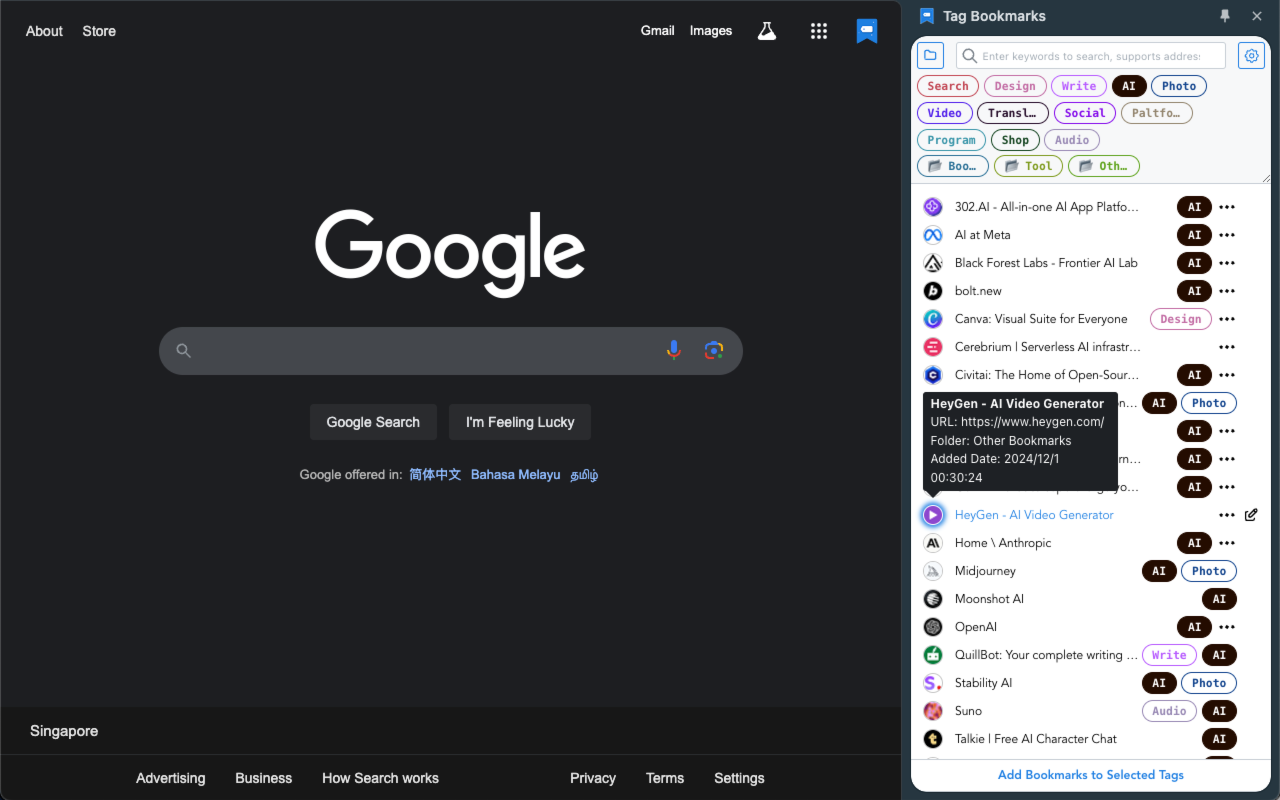This screenshot has width=1280, height=800.
Task: Open more options for Home \ Anthropic
Action: coord(1227,542)
